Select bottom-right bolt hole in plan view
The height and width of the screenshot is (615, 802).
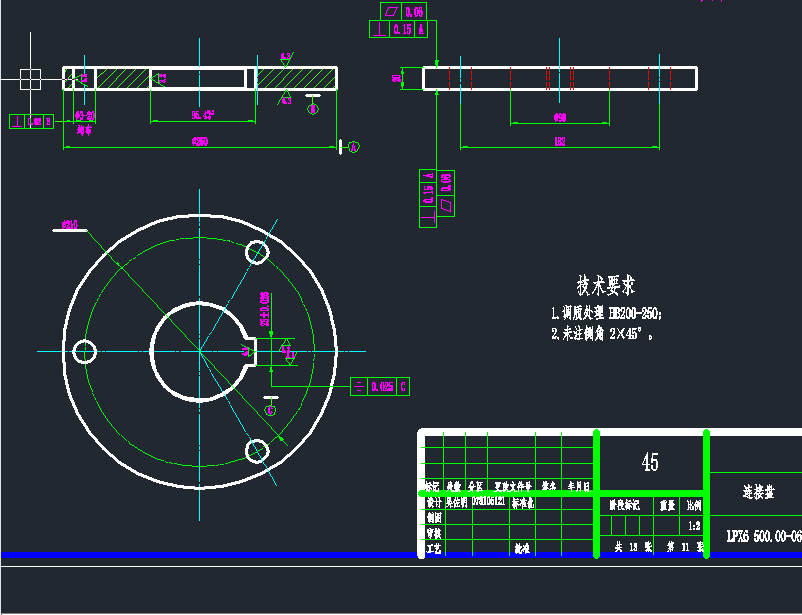(257, 451)
